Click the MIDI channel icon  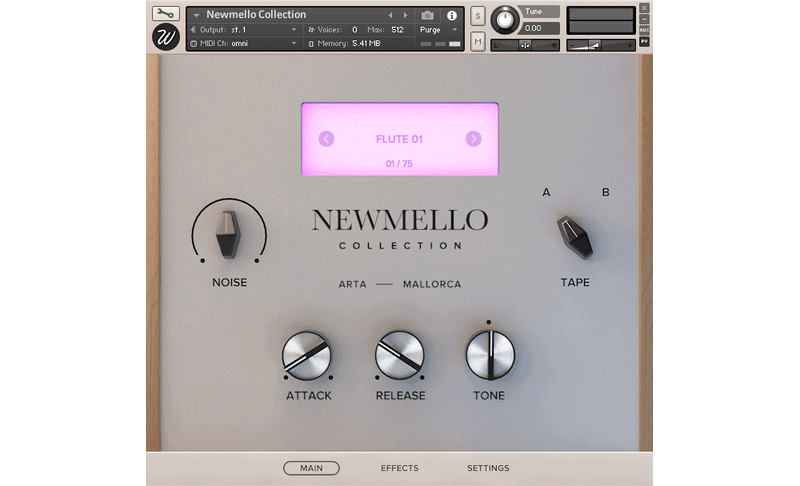[194, 44]
